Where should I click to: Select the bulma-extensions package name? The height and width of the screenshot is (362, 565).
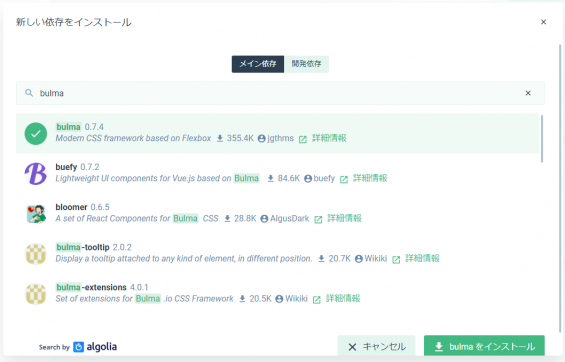tap(91, 287)
